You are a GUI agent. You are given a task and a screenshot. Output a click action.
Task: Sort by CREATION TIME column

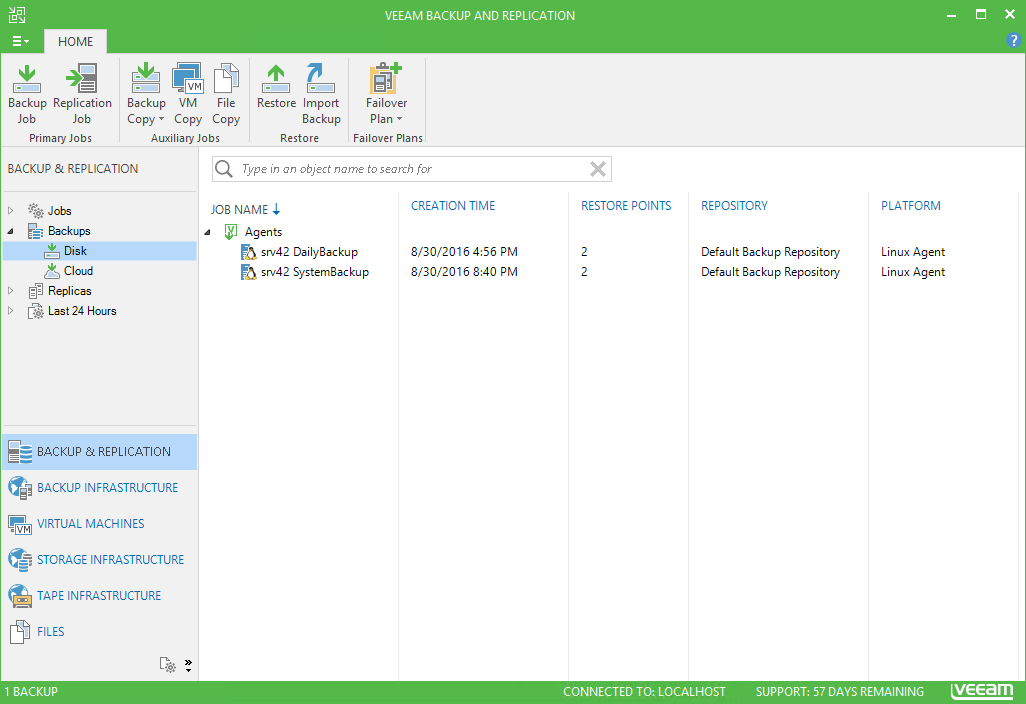(x=453, y=205)
